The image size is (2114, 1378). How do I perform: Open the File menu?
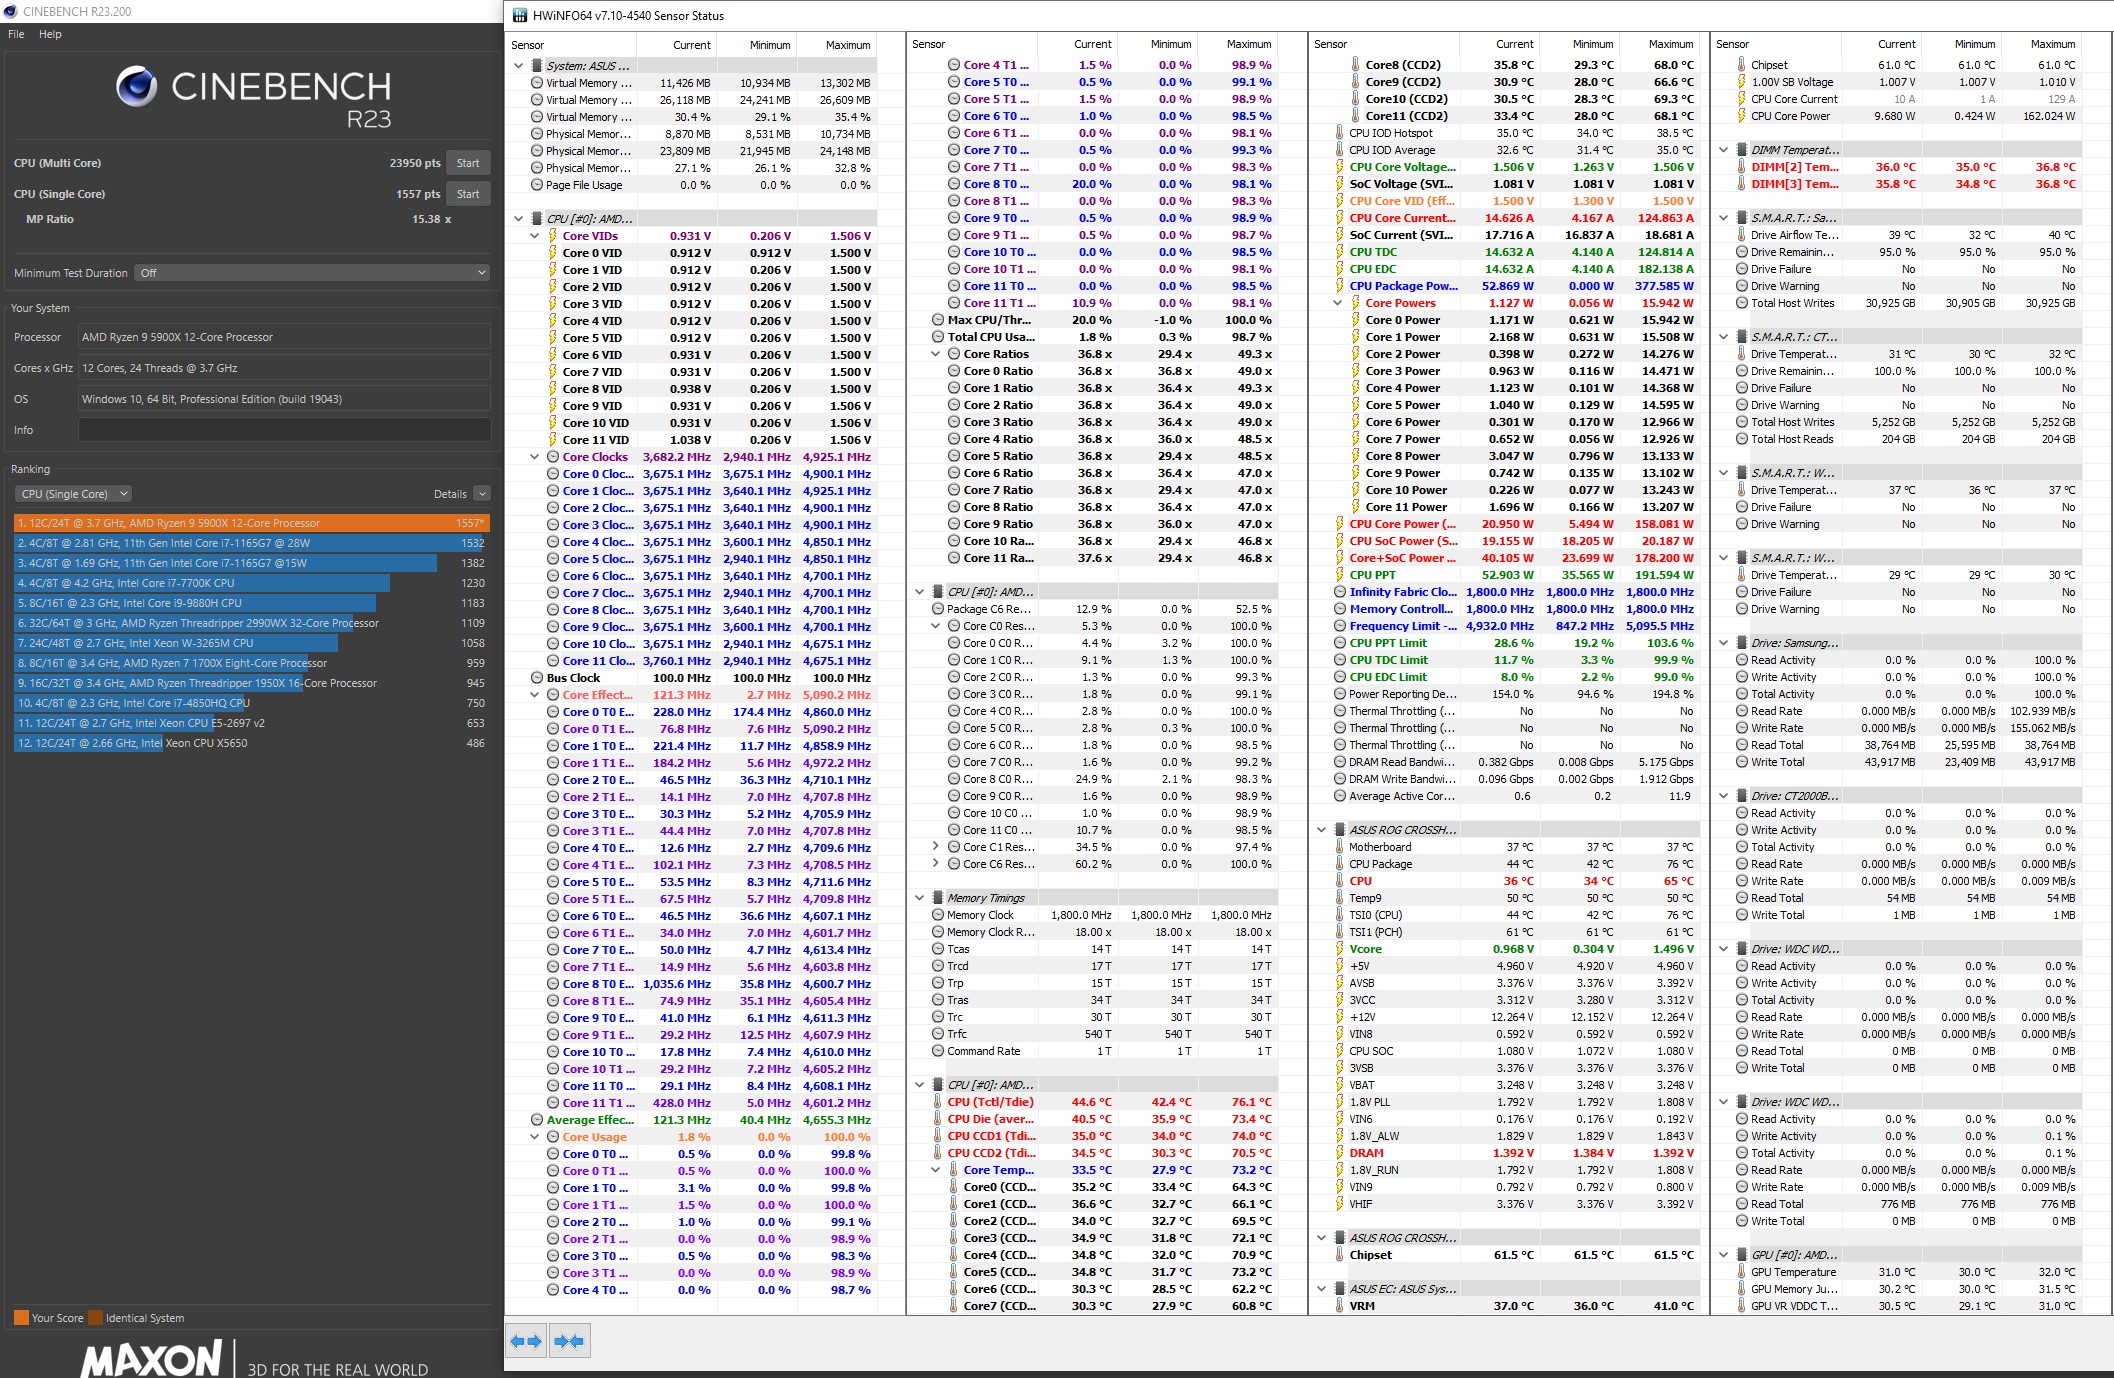(x=16, y=34)
